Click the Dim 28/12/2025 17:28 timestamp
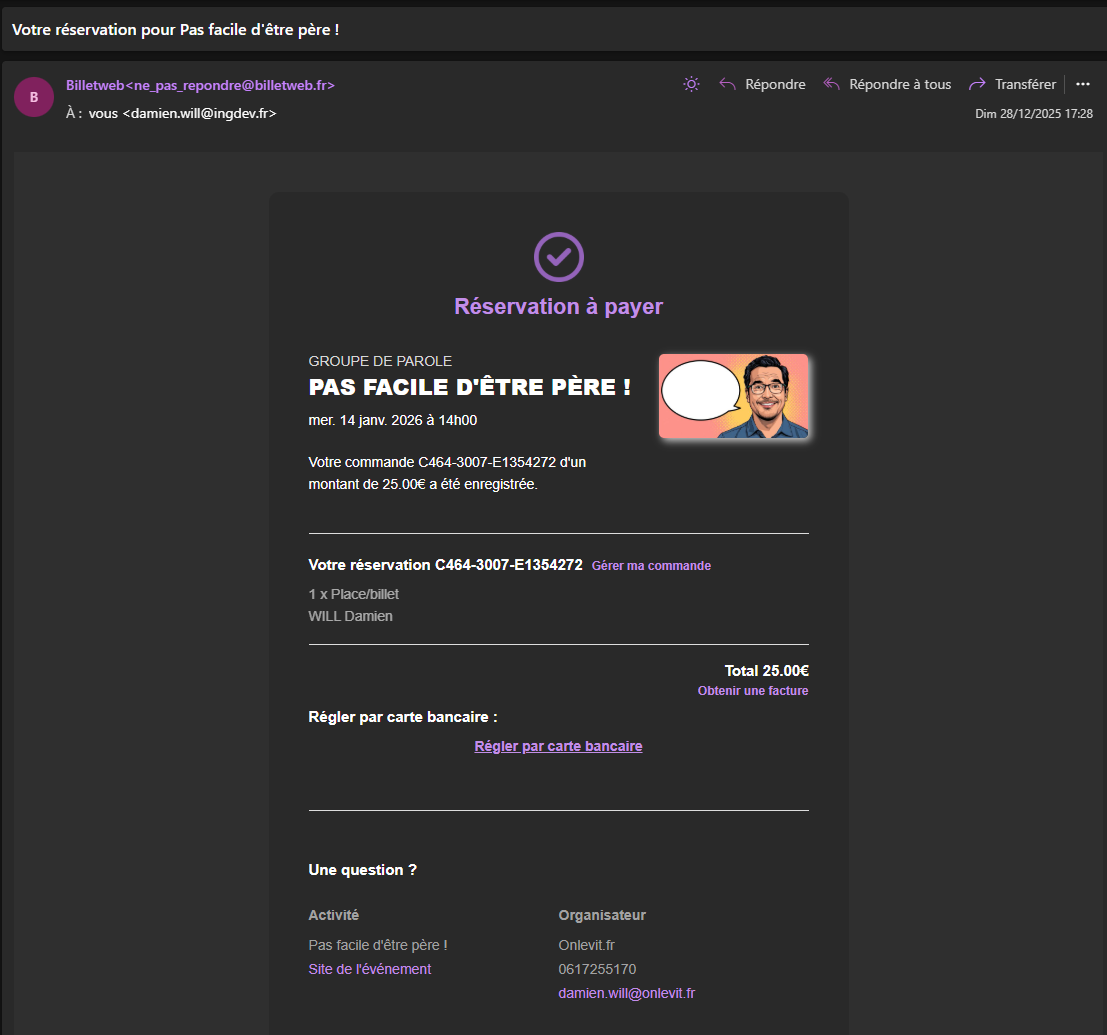Screen dimensions: 1107x1035 (1033, 114)
